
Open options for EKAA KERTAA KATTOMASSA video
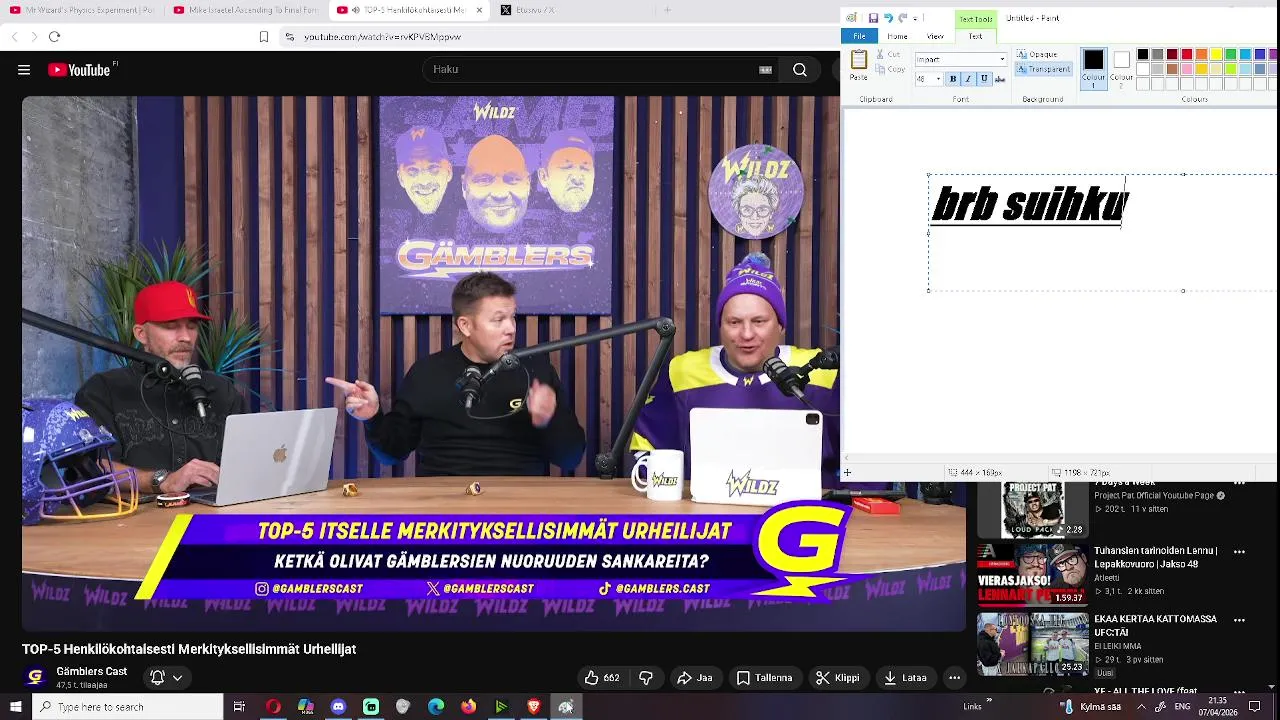1239,619
